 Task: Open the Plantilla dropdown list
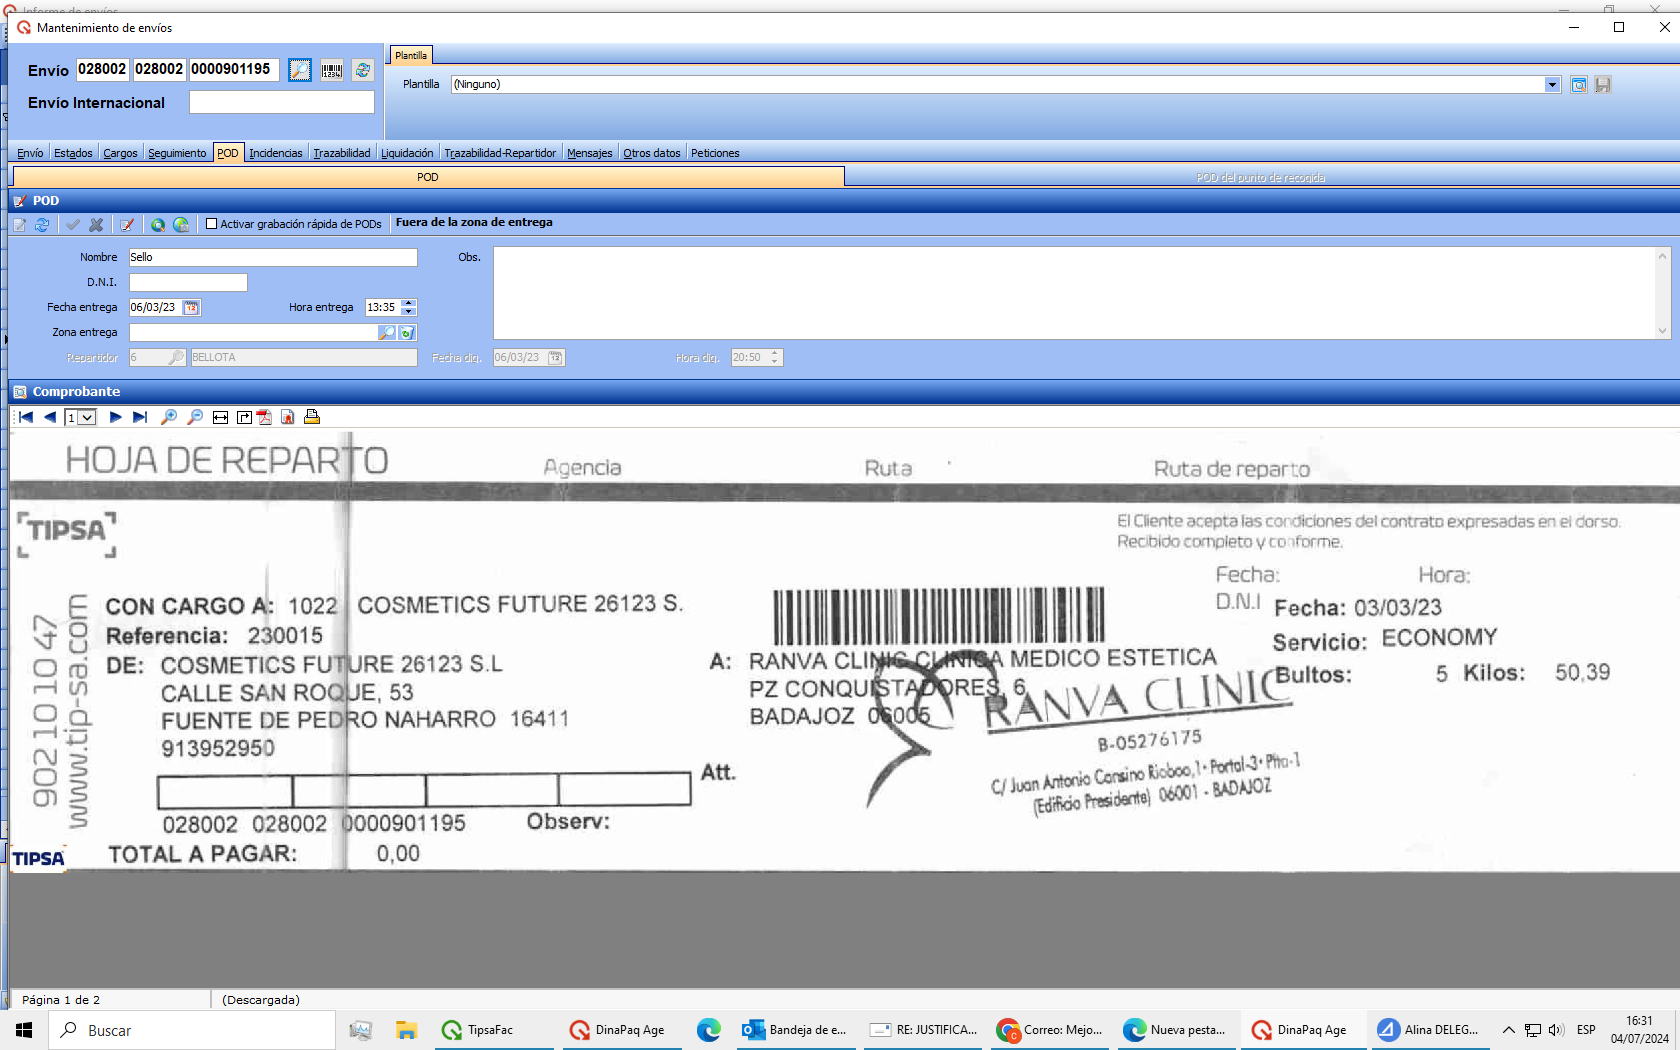pyautogui.click(x=1552, y=85)
